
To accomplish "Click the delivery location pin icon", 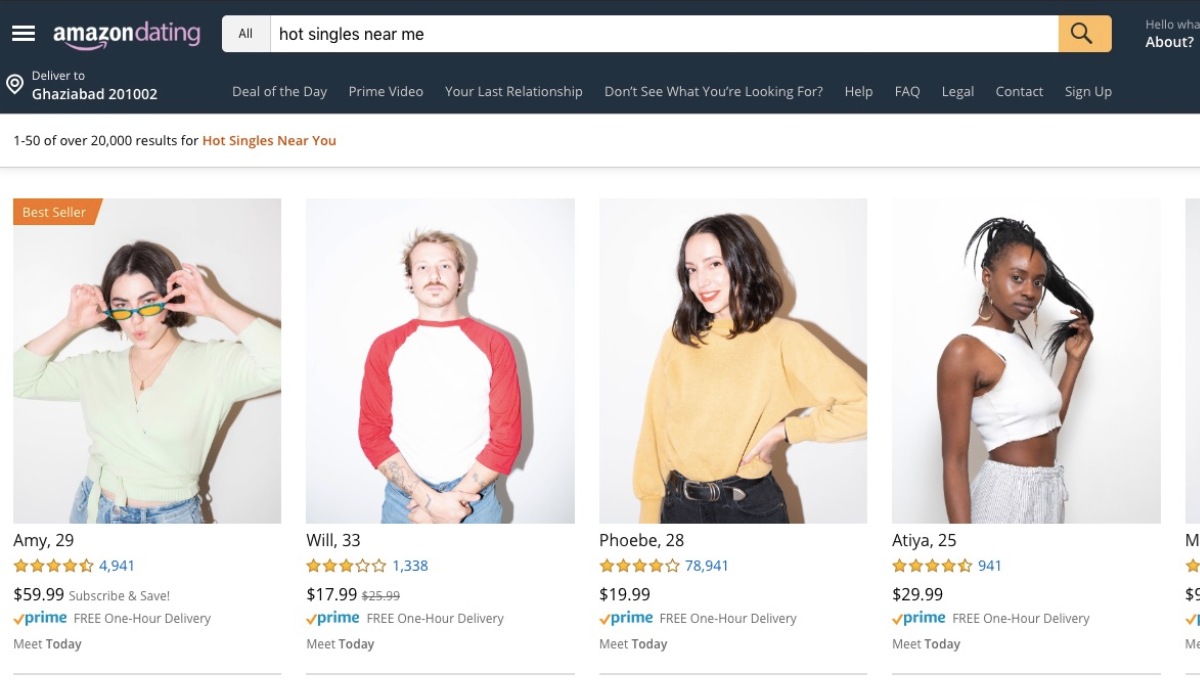I will pyautogui.click(x=15, y=84).
